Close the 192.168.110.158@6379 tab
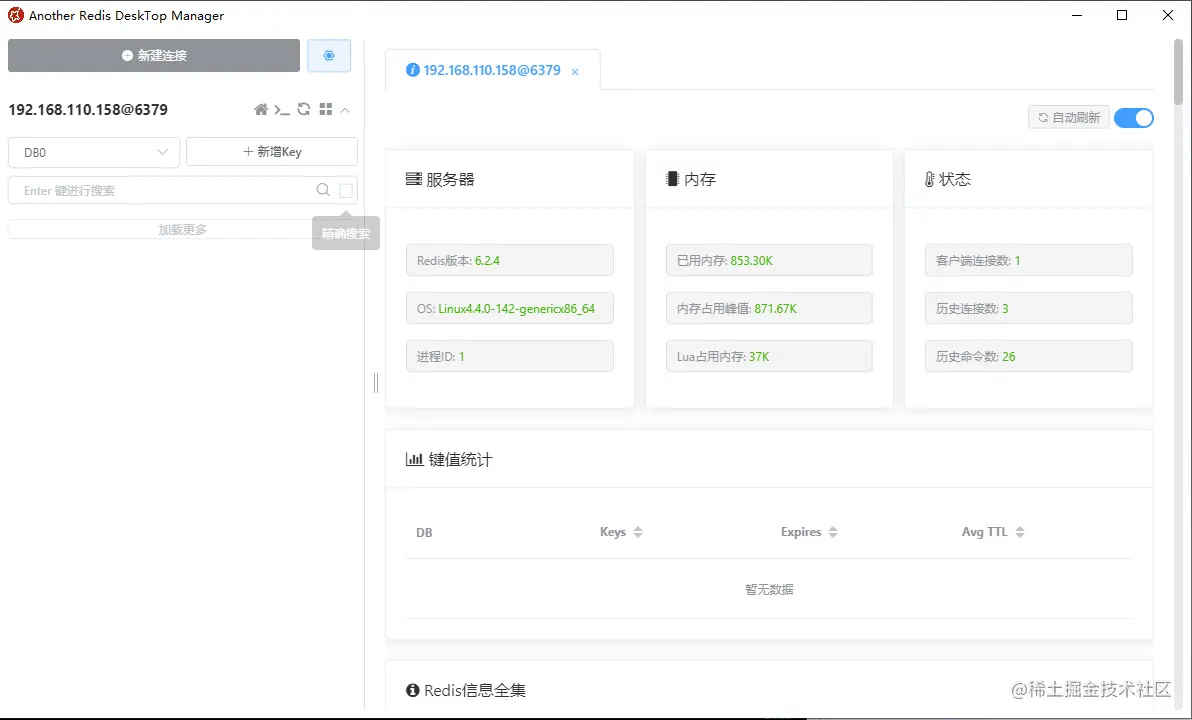This screenshot has width=1192, height=720. click(x=575, y=71)
